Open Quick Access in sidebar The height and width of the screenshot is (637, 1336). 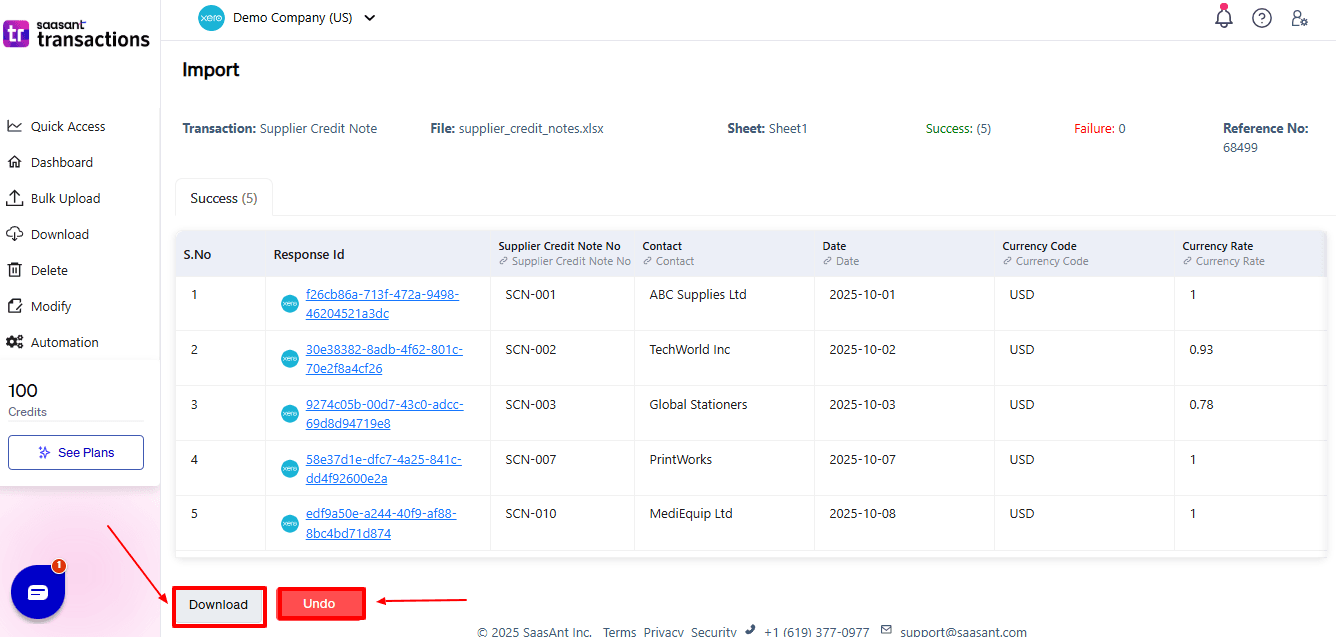pos(67,127)
